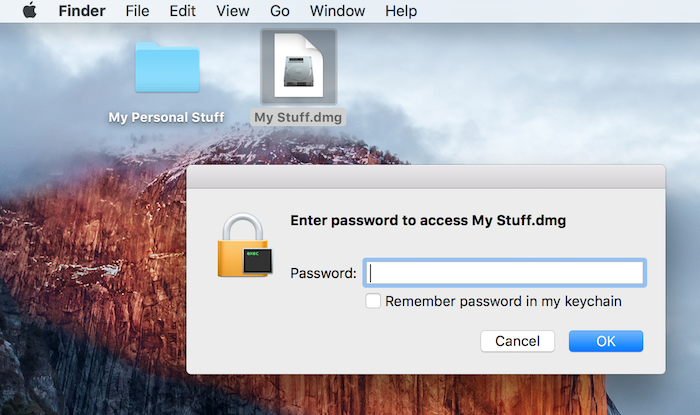Viewport: 700px width, 415px height.
Task: Confirm the password with OK
Action: tap(606, 341)
